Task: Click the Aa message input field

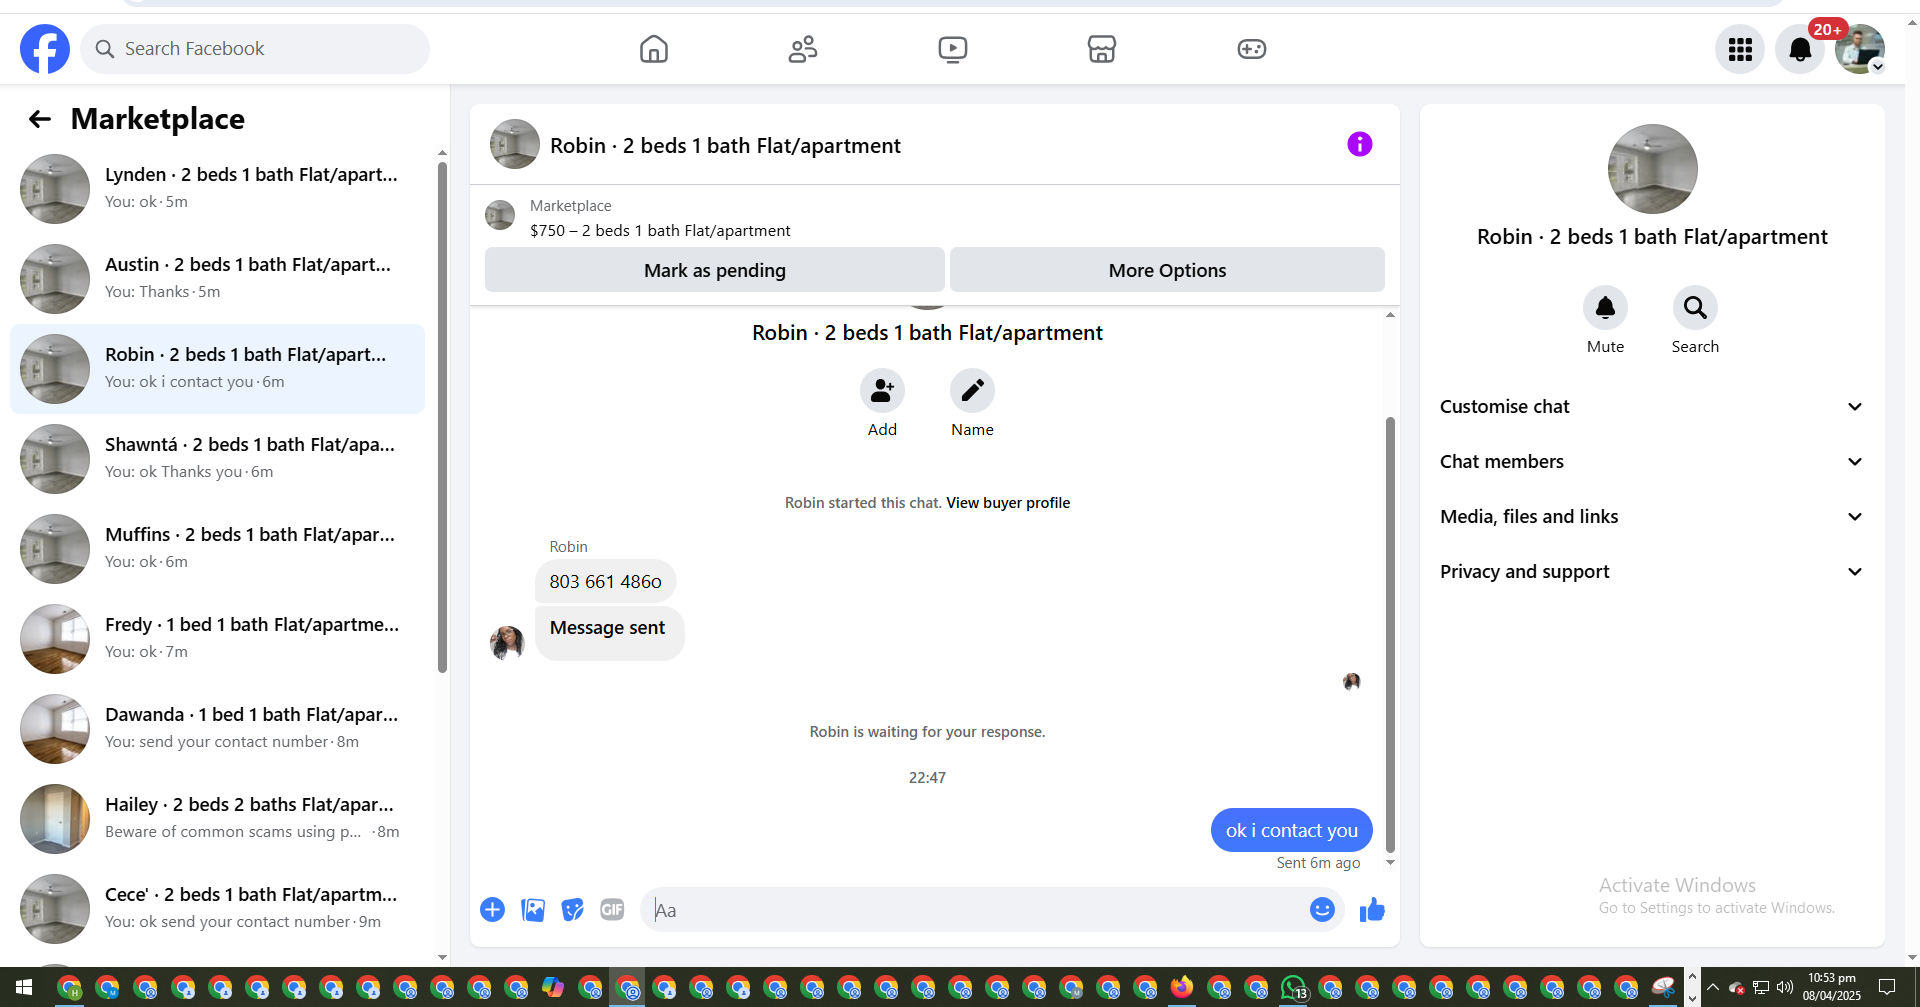Action: pyautogui.click(x=975, y=910)
